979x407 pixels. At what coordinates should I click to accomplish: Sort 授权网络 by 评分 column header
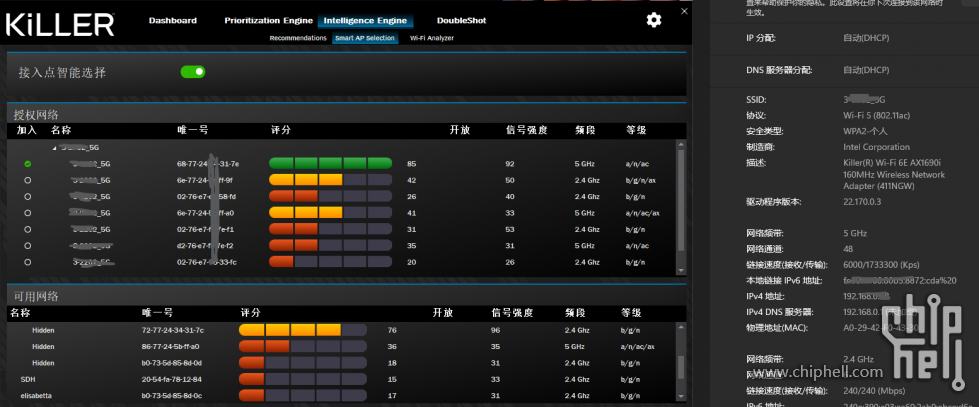click(x=281, y=130)
